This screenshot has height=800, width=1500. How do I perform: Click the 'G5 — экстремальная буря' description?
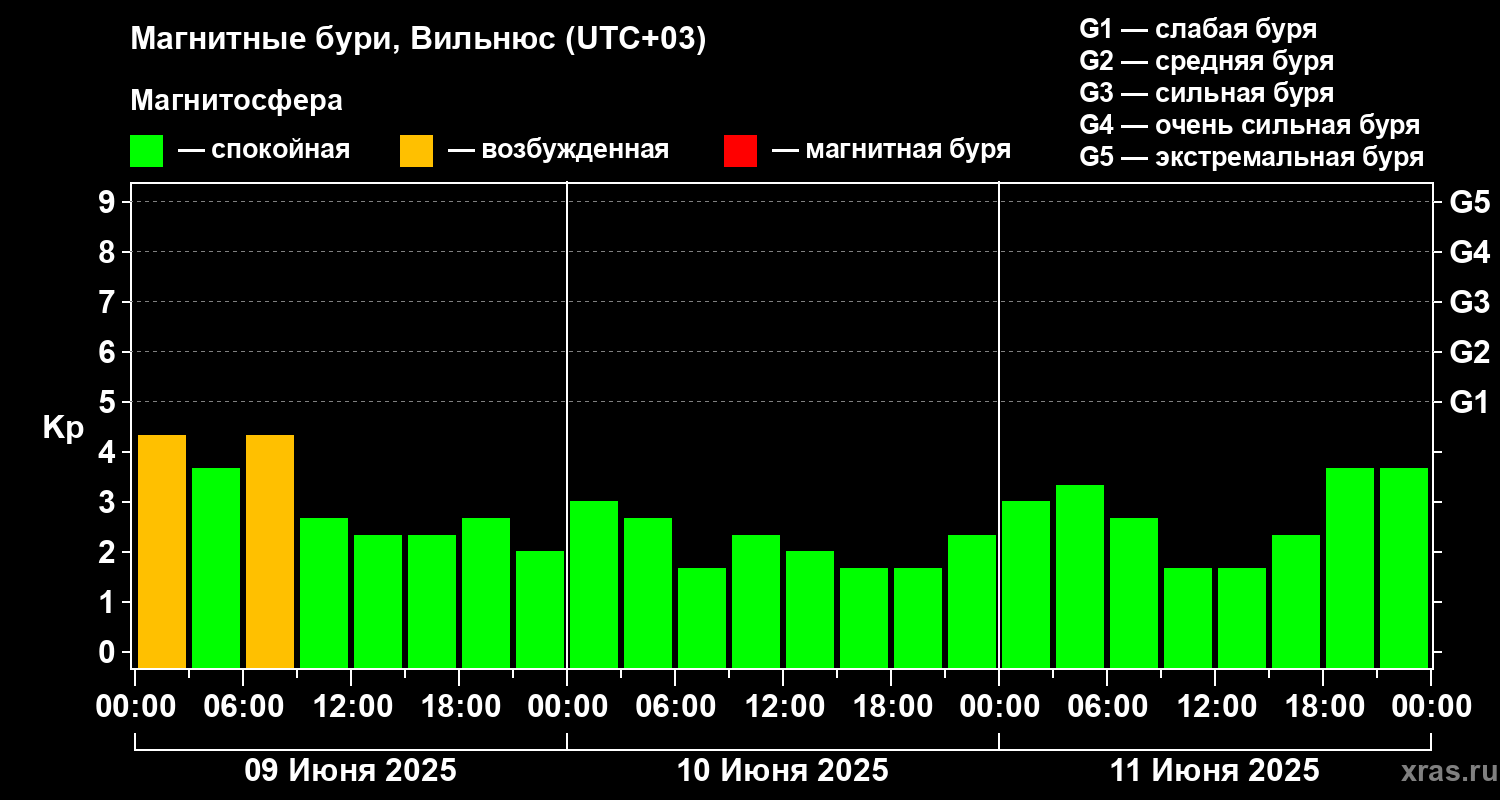pyautogui.click(x=1251, y=158)
